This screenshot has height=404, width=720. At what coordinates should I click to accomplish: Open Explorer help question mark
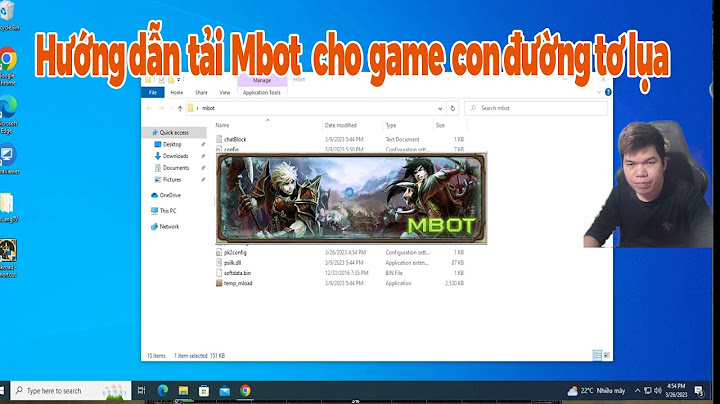(x=608, y=92)
